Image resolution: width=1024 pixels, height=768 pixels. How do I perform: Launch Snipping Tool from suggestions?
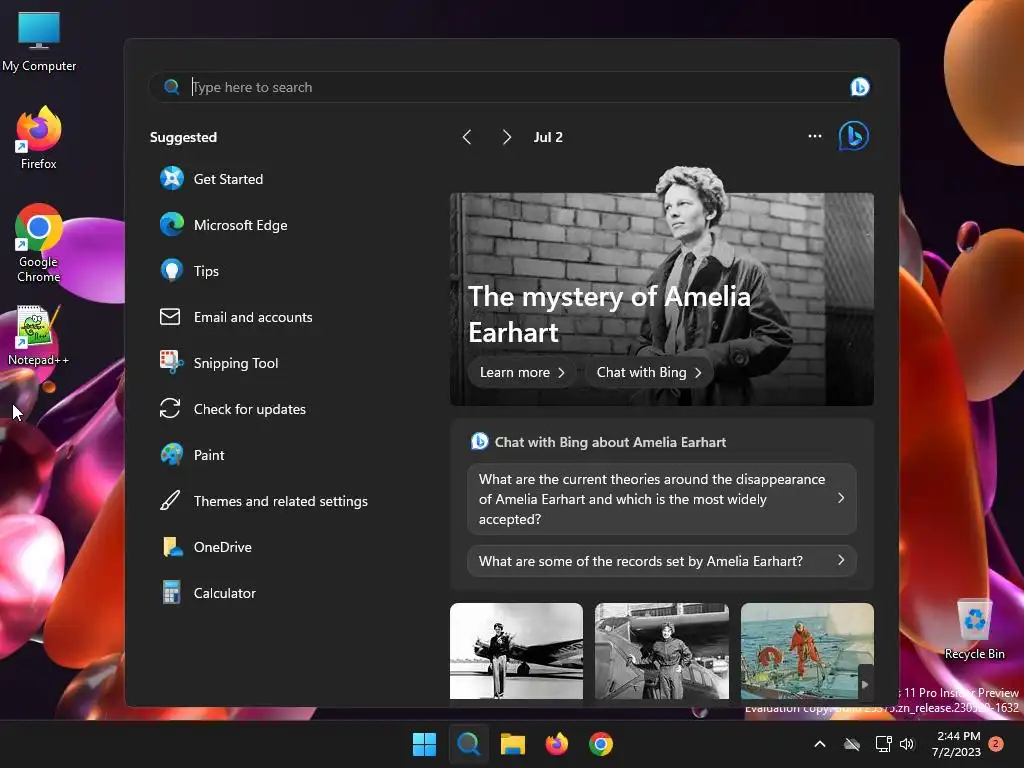coord(219,363)
